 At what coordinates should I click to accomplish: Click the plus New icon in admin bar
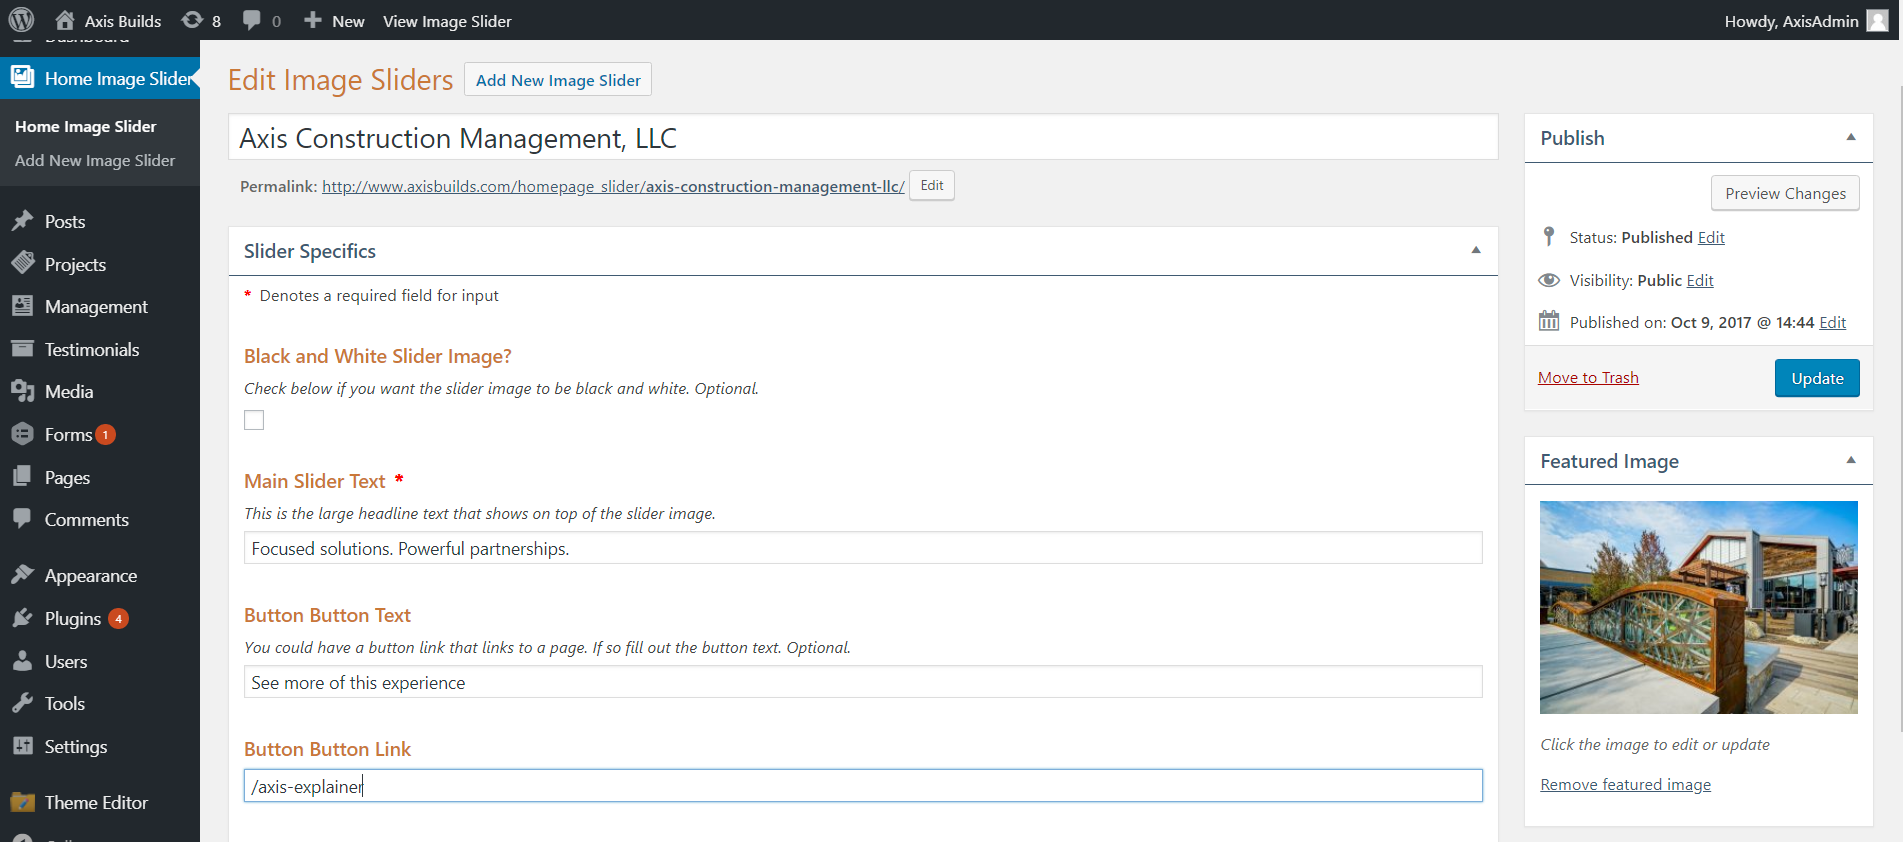click(313, 20)
